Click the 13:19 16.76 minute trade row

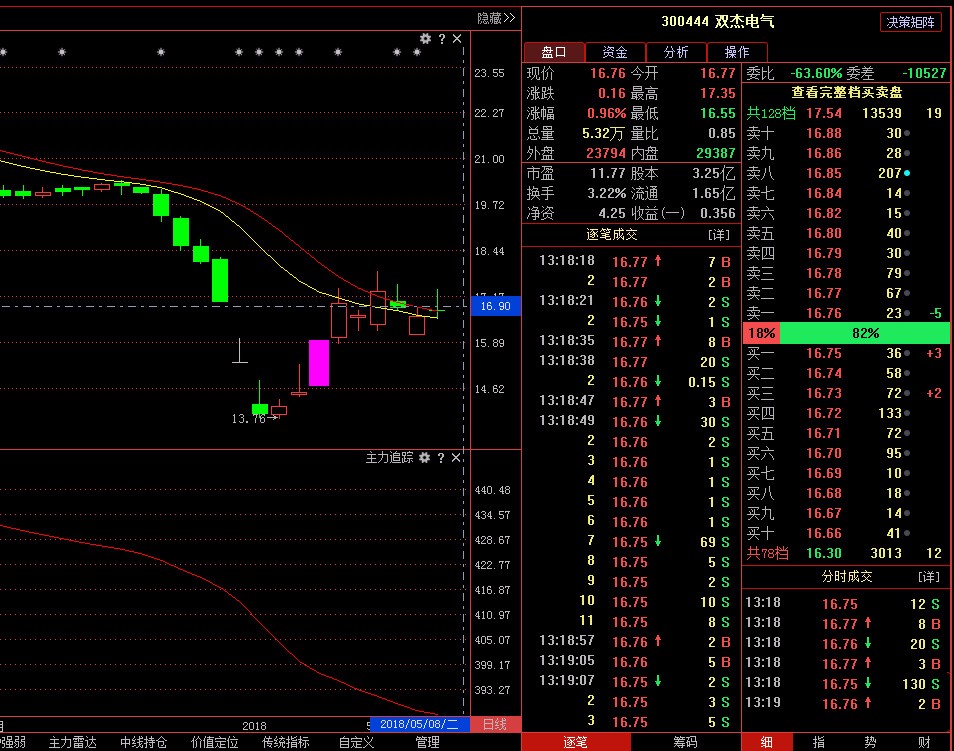pos(846,704)
